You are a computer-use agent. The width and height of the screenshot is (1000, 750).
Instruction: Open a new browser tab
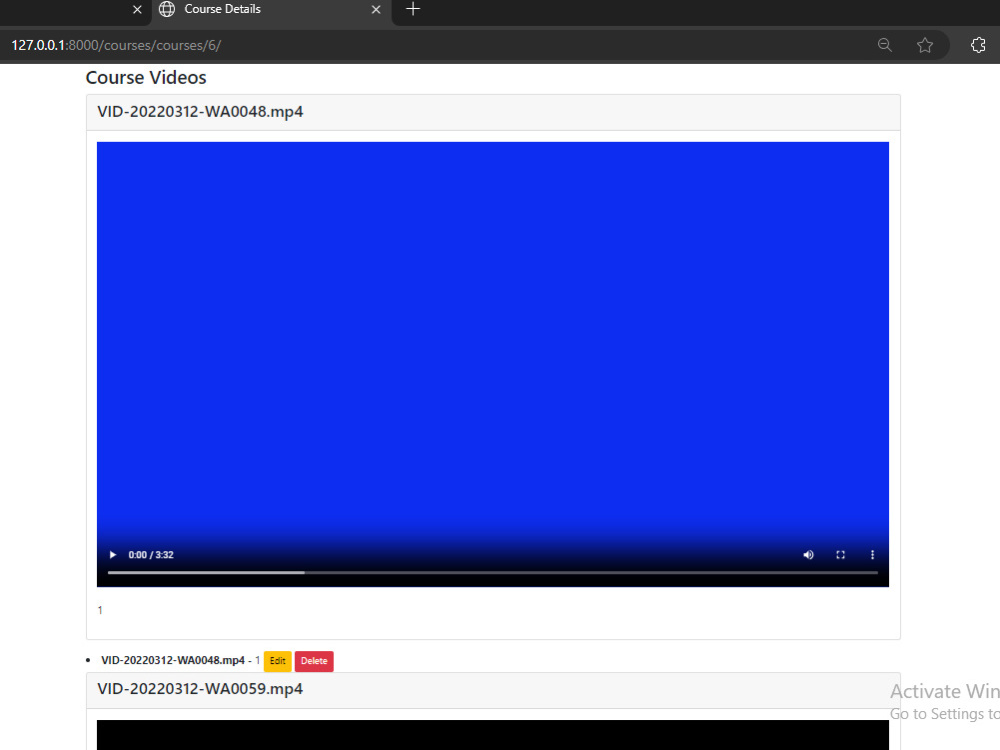413,9
